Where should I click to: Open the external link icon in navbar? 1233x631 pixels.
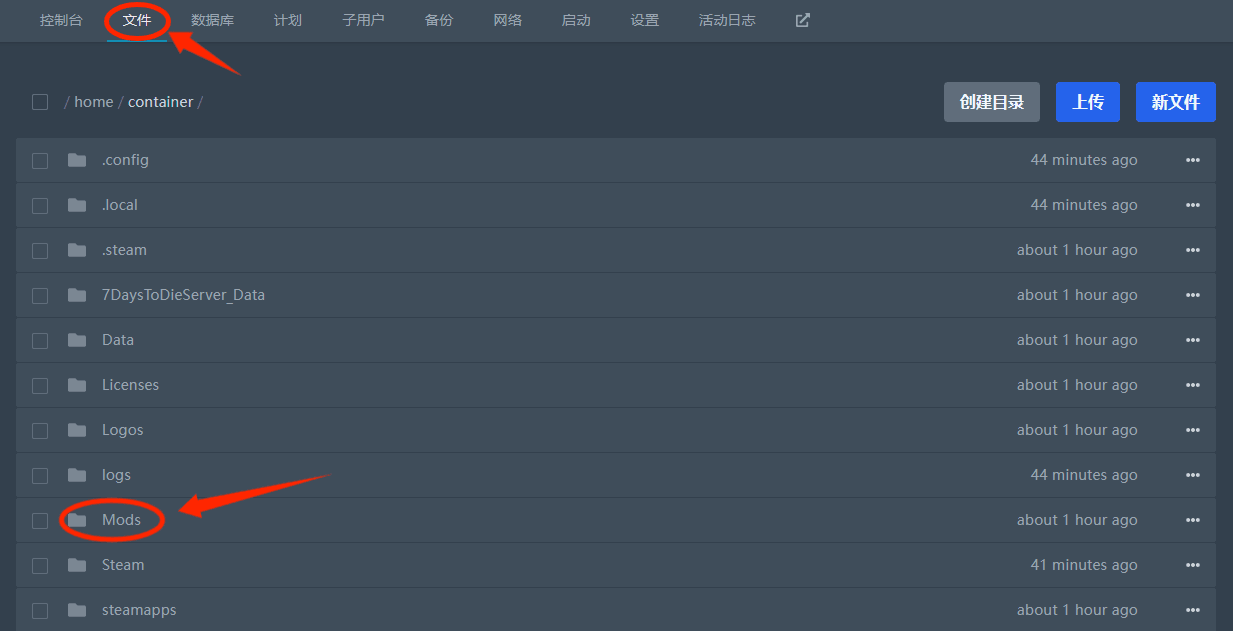click(x=802, y=20)
